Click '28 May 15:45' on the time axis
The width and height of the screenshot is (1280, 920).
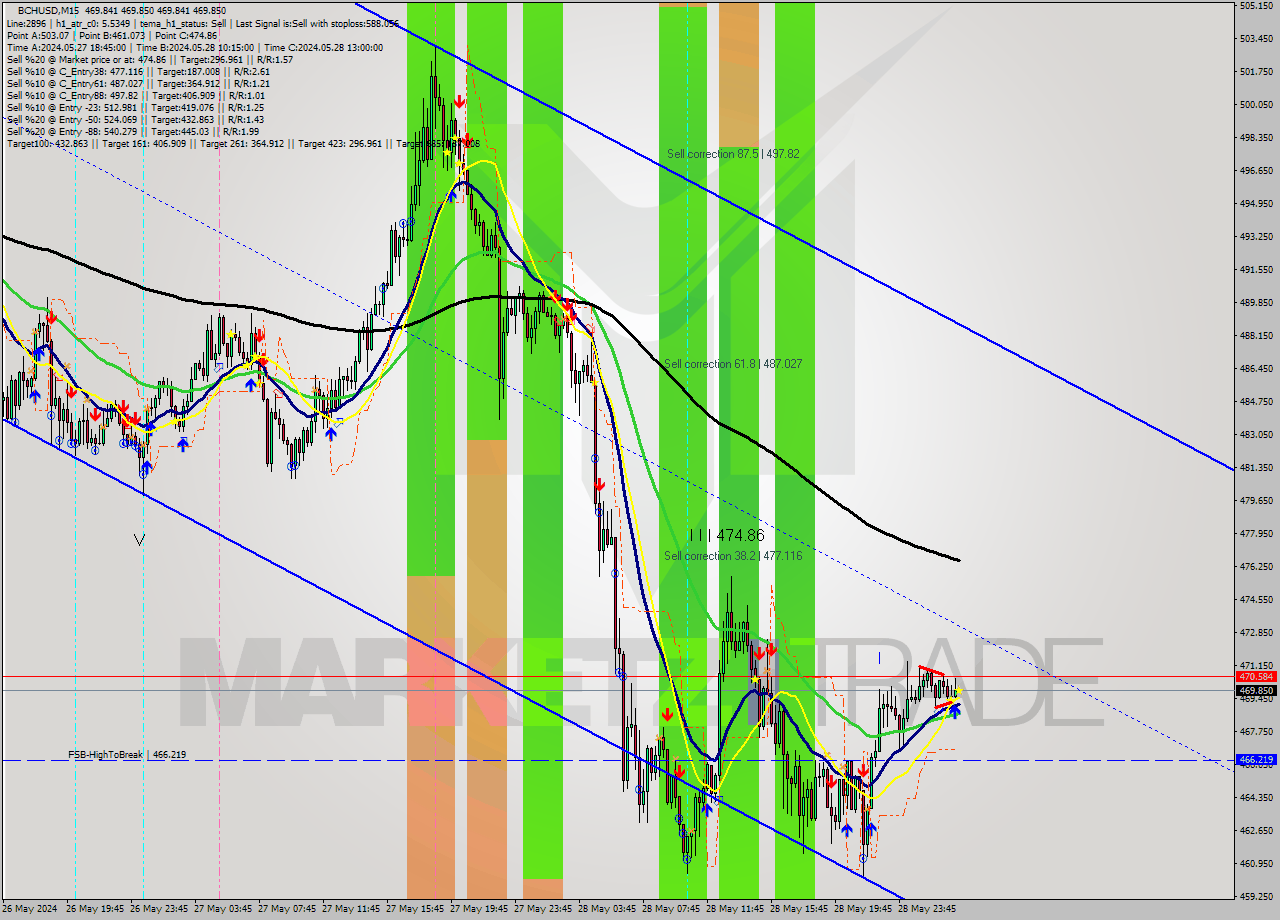(799, 910)
